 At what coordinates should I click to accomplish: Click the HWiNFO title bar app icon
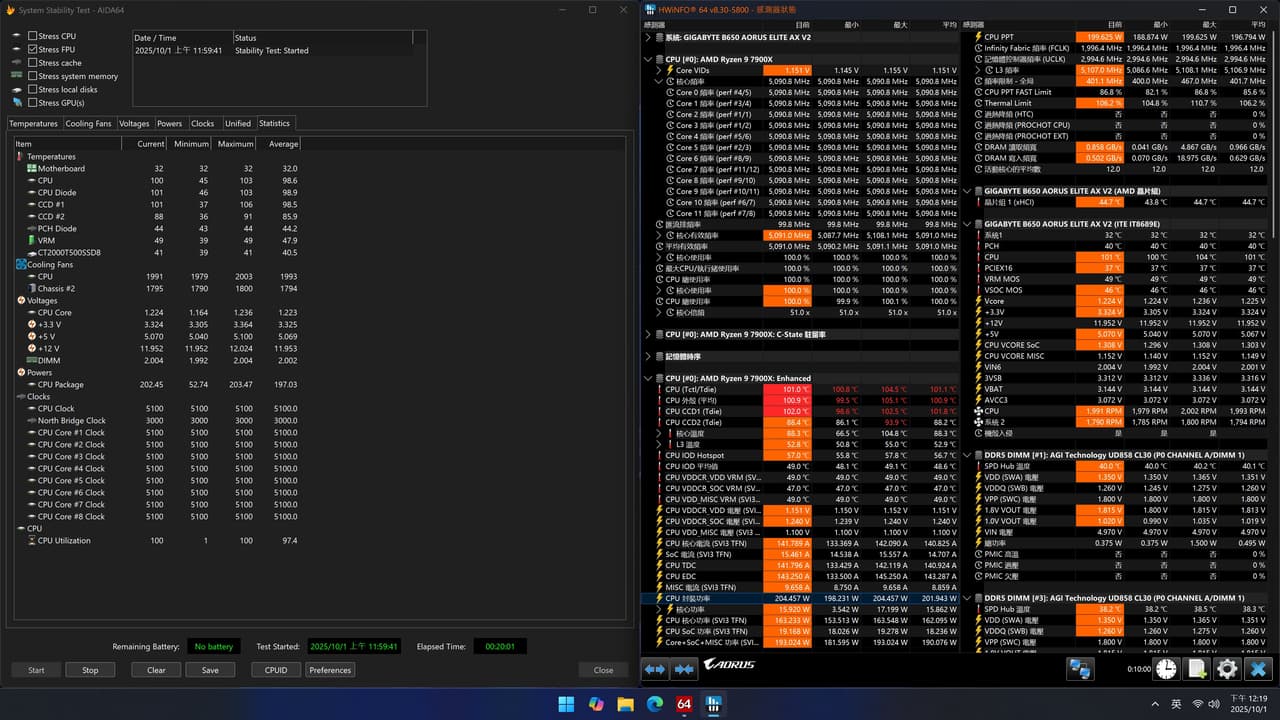[651, 10]
